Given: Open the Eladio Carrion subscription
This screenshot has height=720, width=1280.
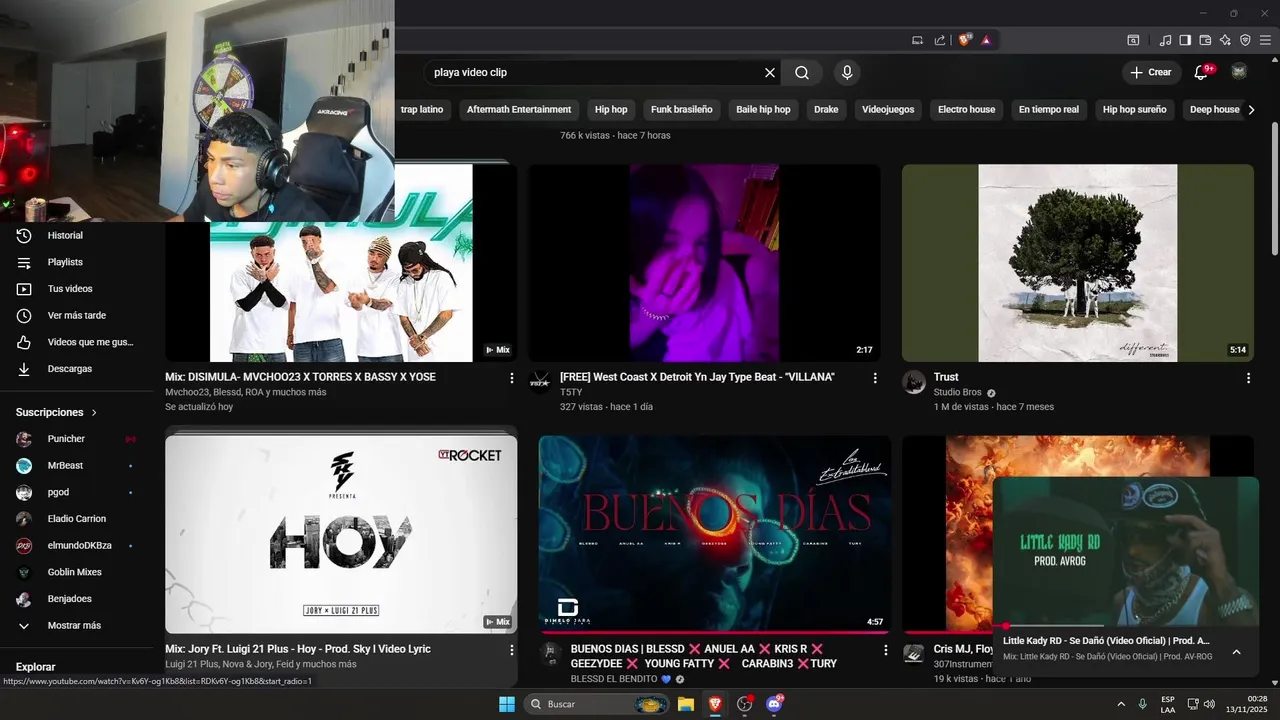Looking at the screenshot, I should [x=77, y=519].
